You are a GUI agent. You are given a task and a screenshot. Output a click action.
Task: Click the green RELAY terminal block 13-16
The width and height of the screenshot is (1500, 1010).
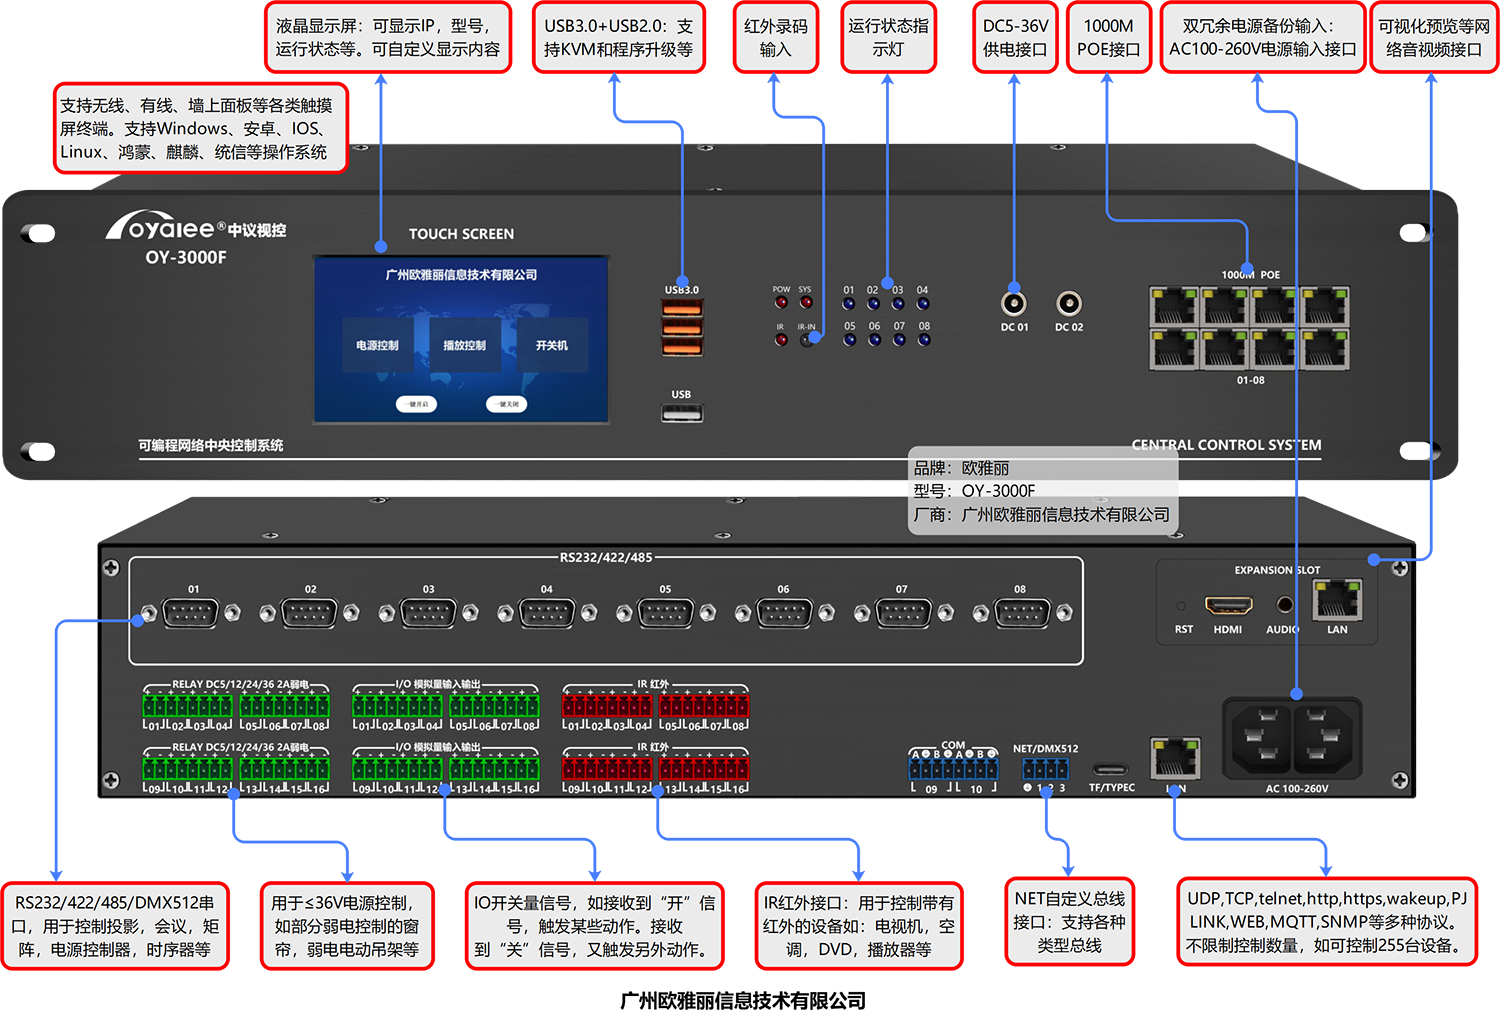(x=284, y=769)
